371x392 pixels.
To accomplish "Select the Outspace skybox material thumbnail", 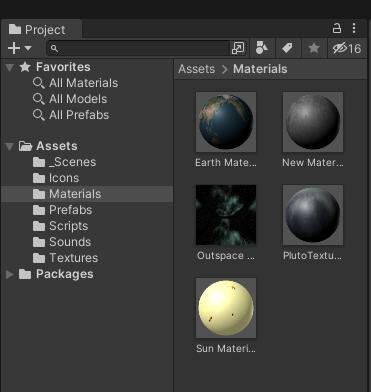I will 226,215.
